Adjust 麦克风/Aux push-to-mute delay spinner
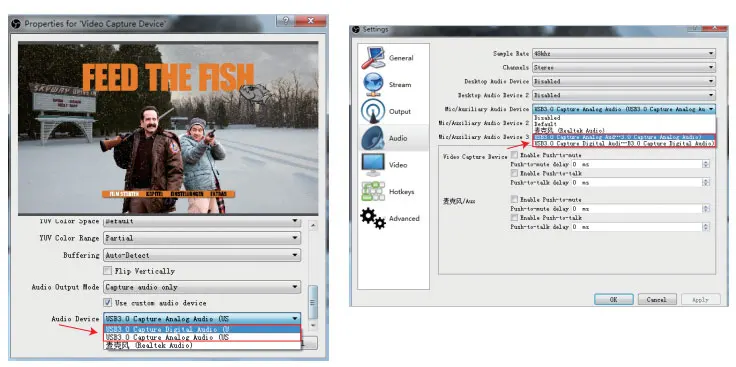 [x=705, y=209]
